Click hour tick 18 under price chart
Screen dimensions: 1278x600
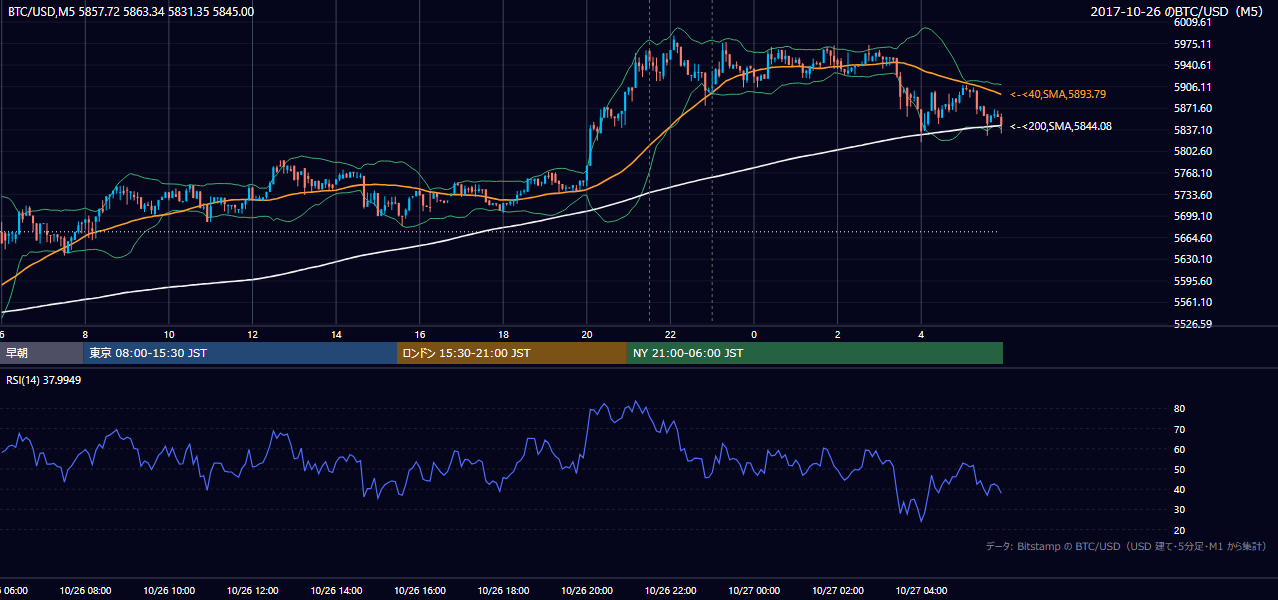point(503,335)
